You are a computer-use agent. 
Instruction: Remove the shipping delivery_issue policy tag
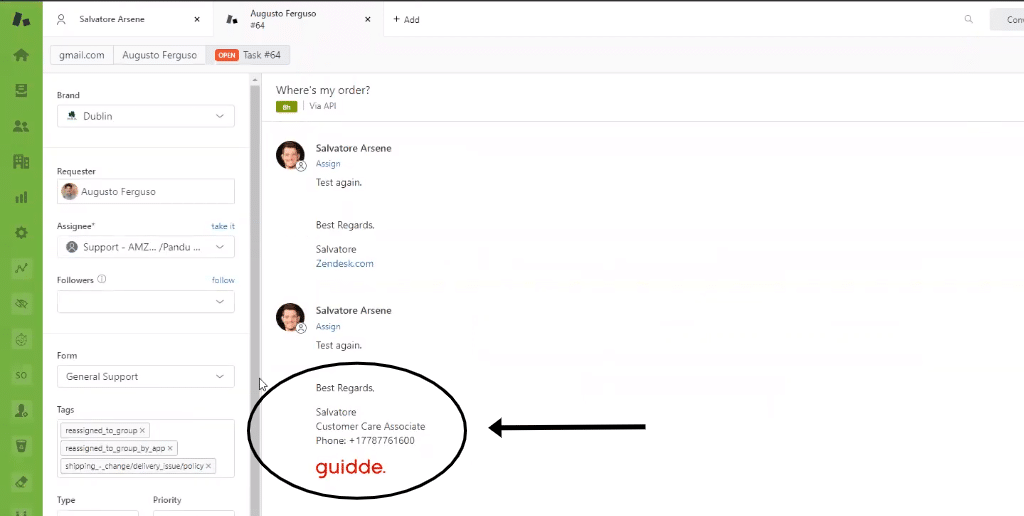coord(208,466)
